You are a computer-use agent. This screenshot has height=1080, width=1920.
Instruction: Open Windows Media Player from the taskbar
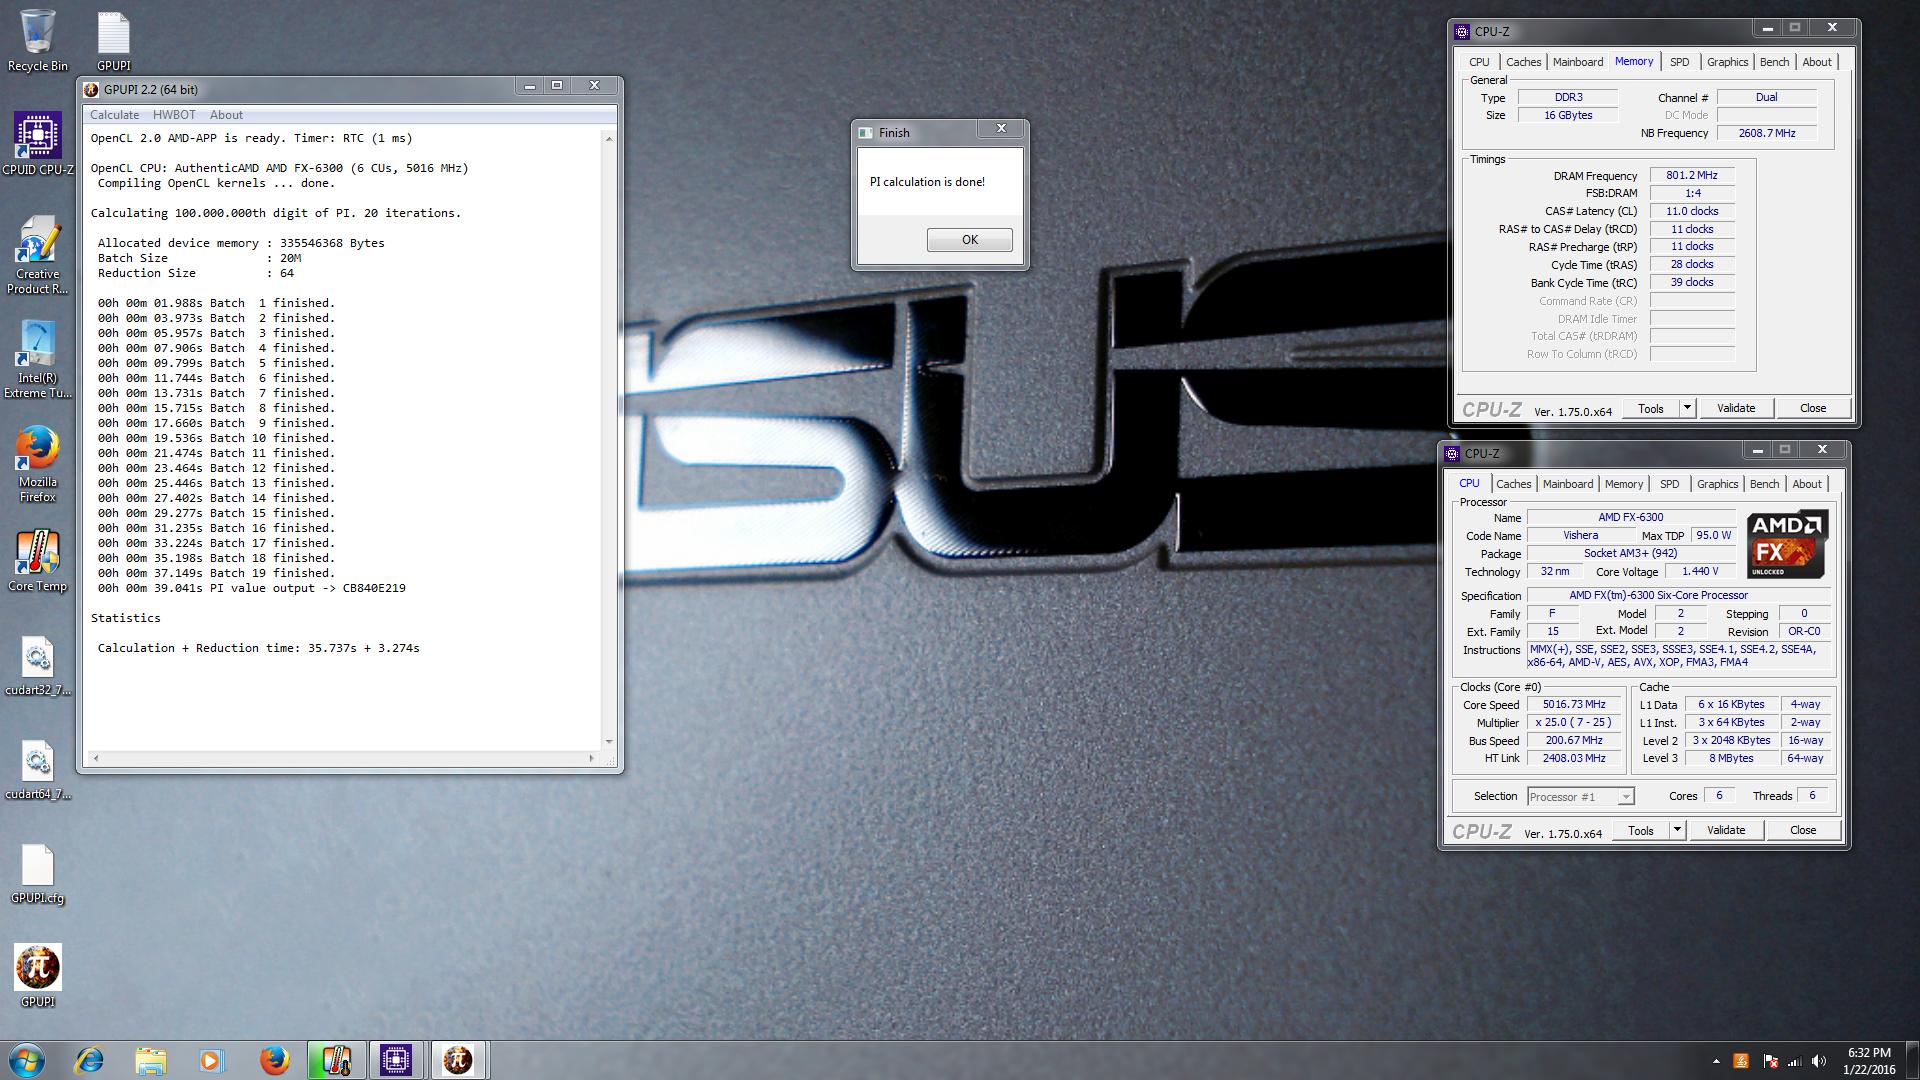[x=211, y=1060]
